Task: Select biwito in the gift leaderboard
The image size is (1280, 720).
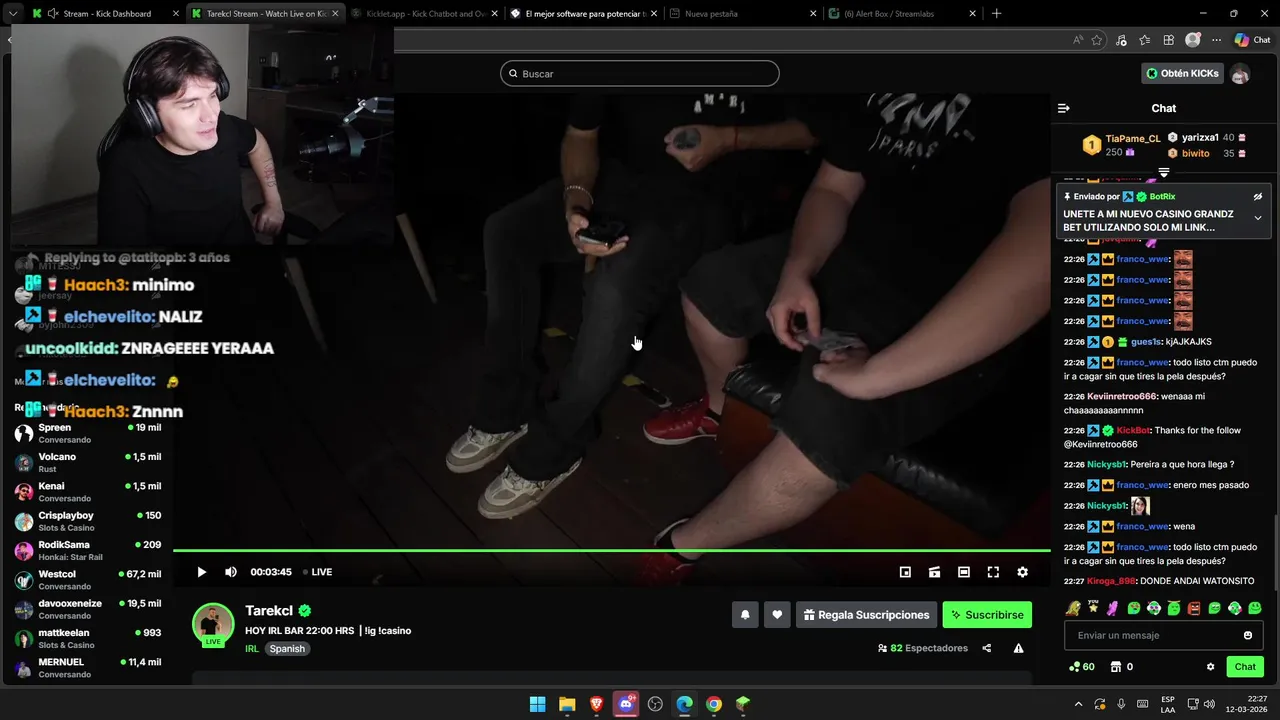Action: pos(1196,154)
